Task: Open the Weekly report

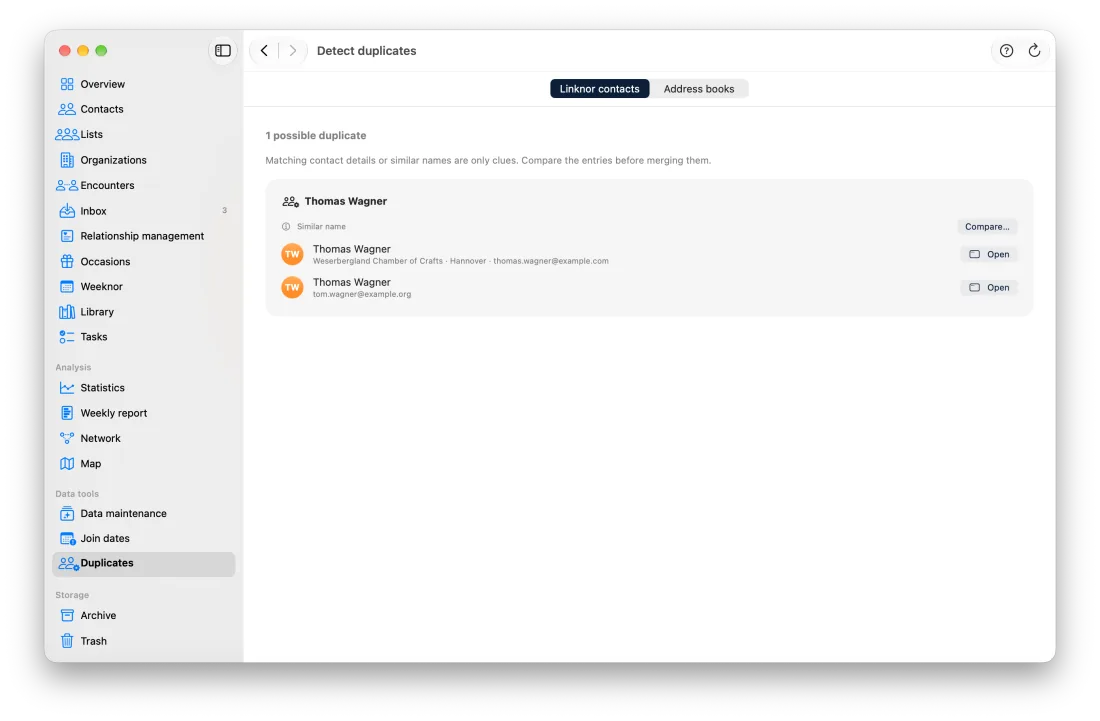Action: [143, 413]
